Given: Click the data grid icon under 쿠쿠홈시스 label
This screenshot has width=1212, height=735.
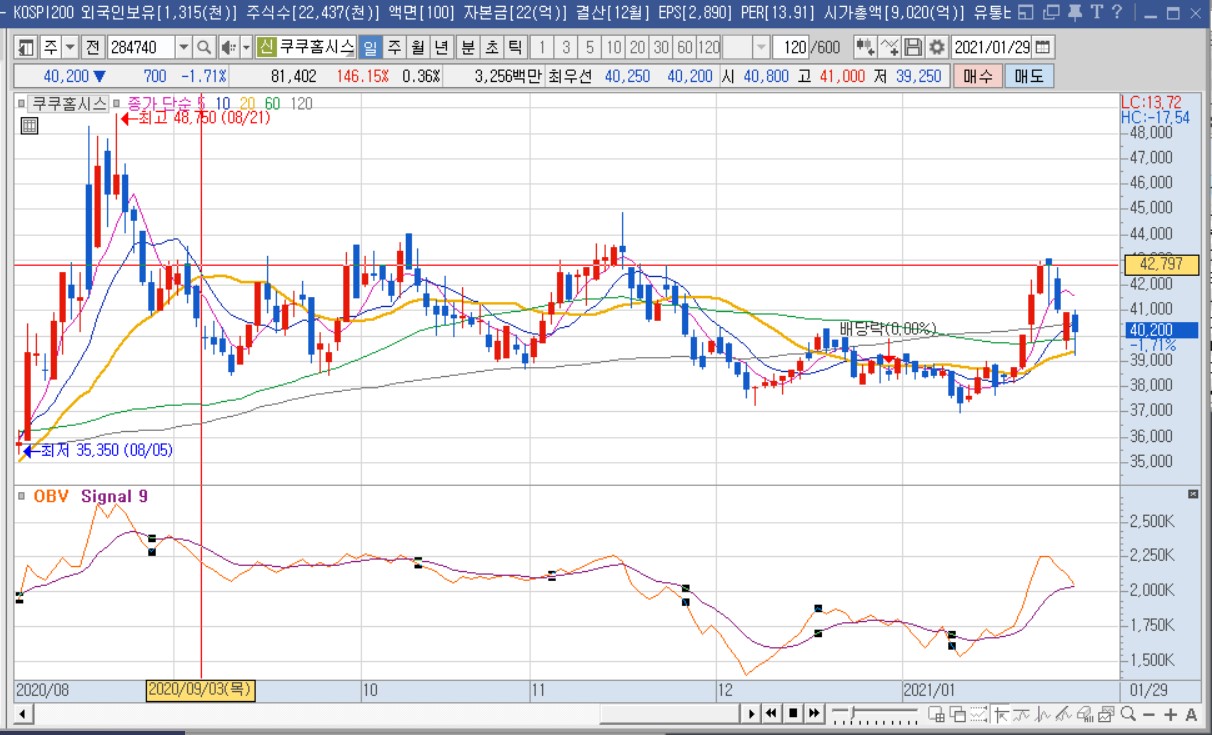Looking at the screenshot, I should point(29,125).
